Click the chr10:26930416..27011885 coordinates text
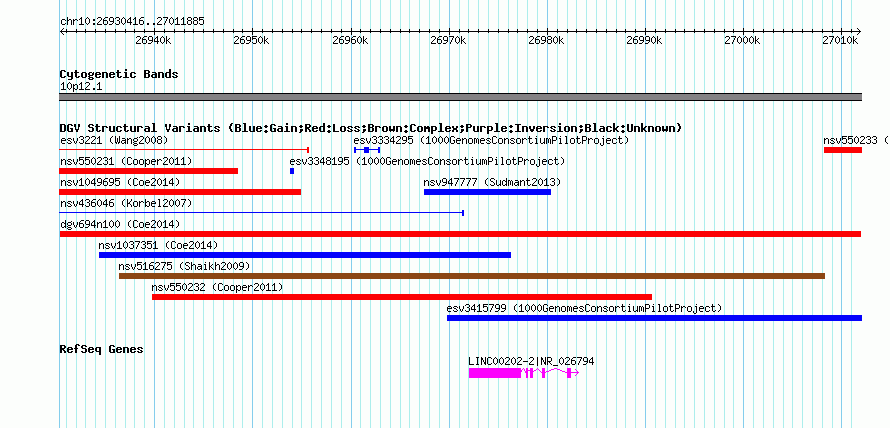 (x=132, y=22)
